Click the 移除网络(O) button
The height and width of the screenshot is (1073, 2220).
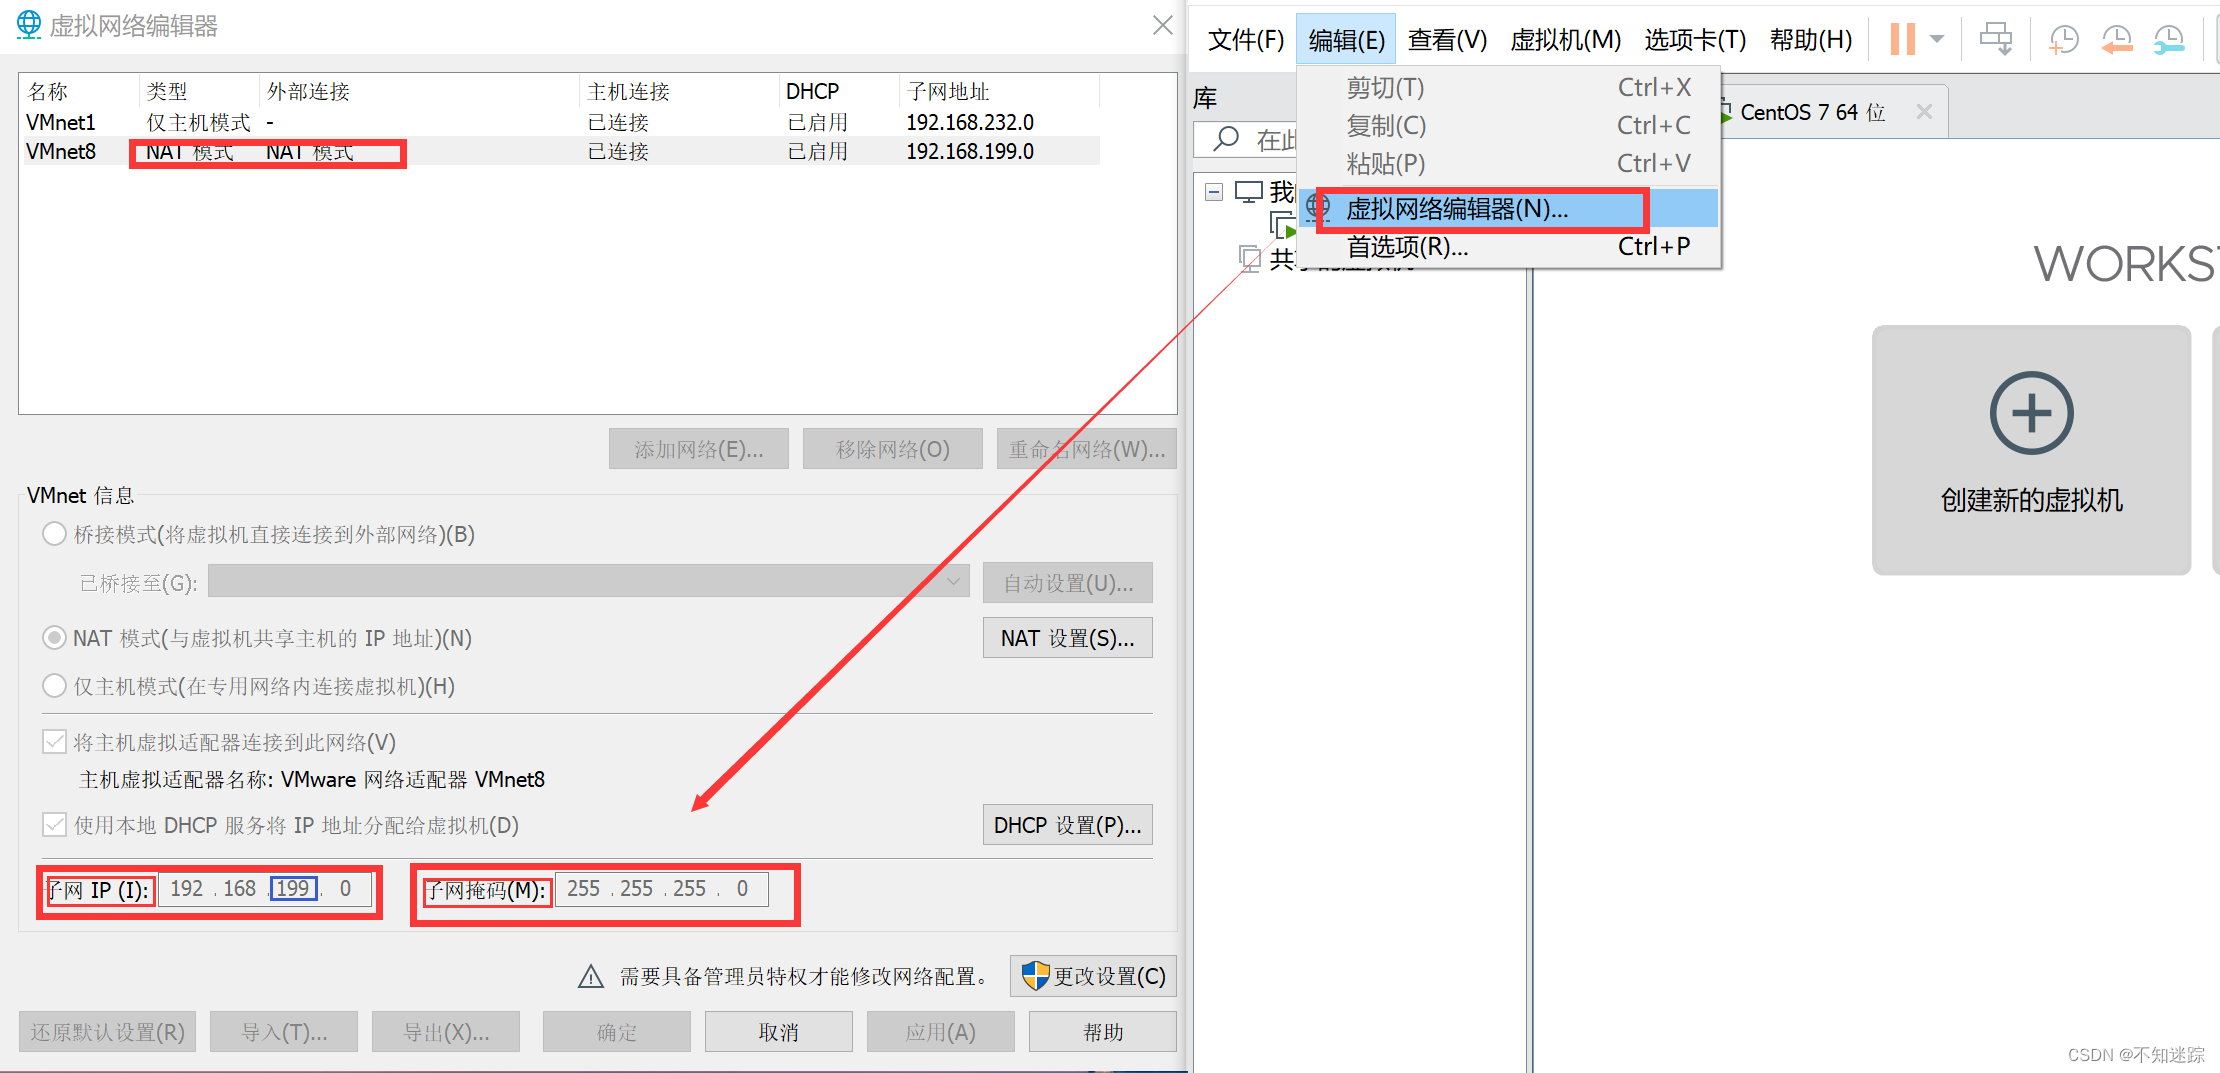tap(892, 449)
